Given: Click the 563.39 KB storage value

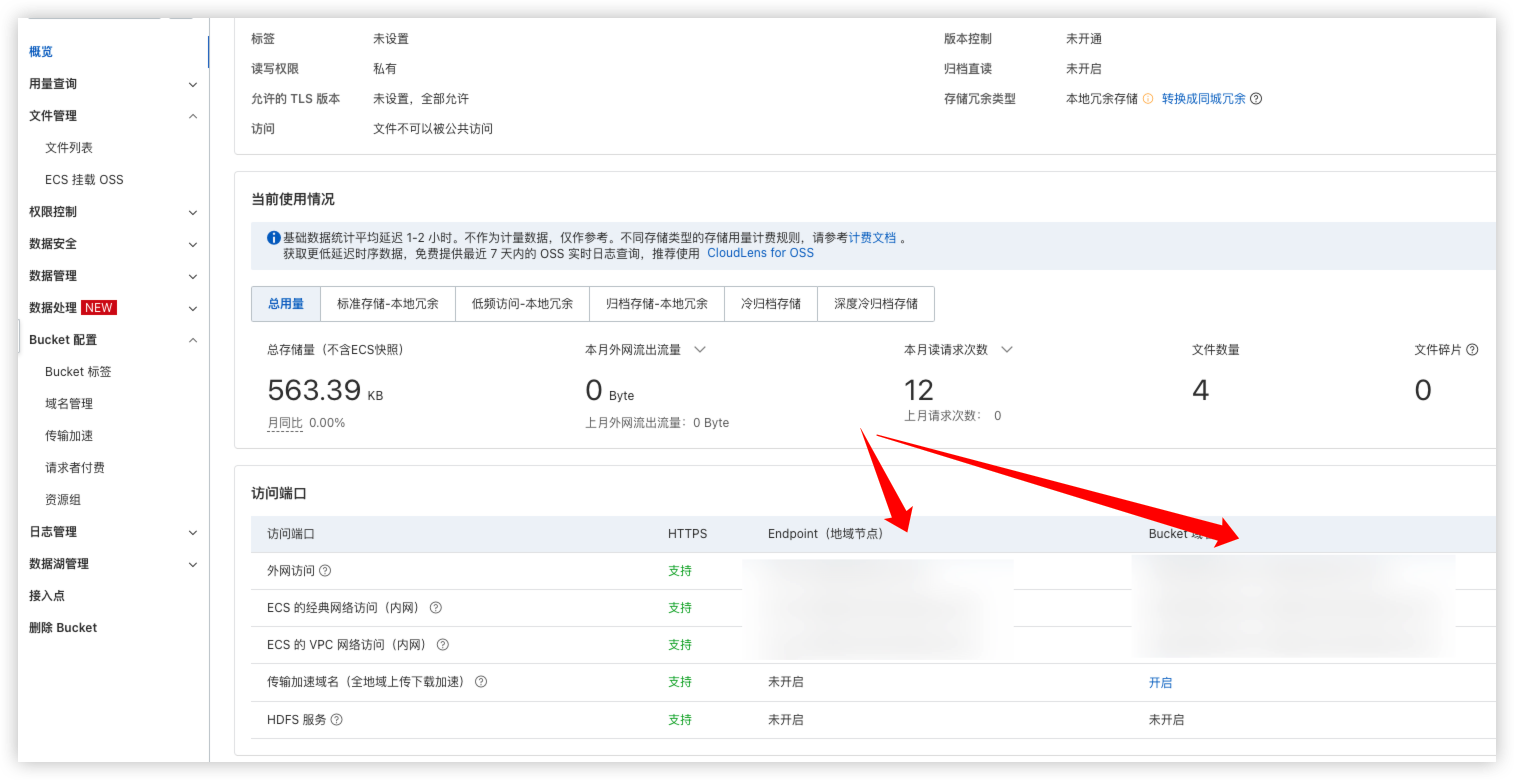Looking at the screenshot, I should point(325,391).
